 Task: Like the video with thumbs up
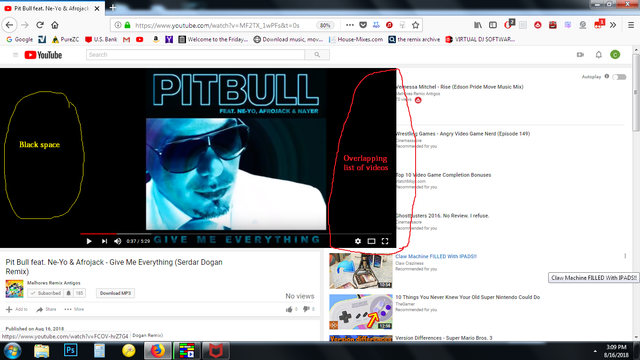[289, 309]
